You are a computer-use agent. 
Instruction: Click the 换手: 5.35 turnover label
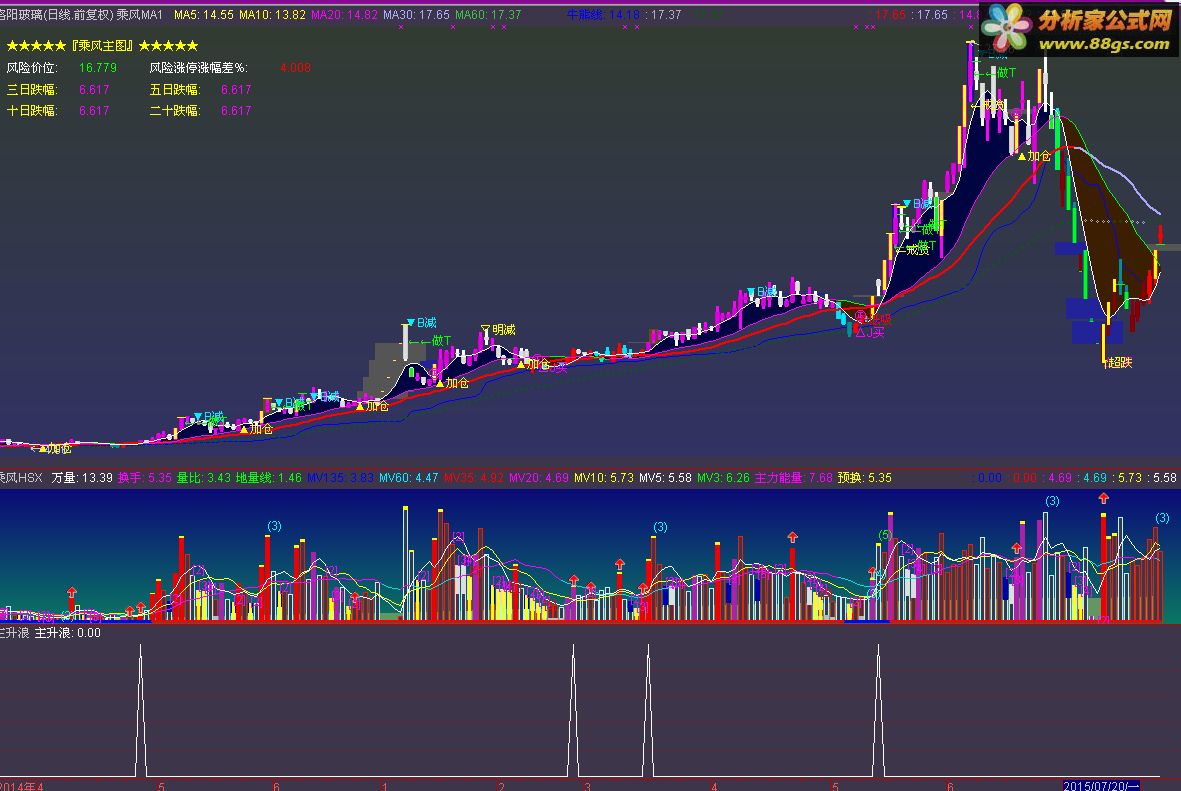click(x=145, y=478)
